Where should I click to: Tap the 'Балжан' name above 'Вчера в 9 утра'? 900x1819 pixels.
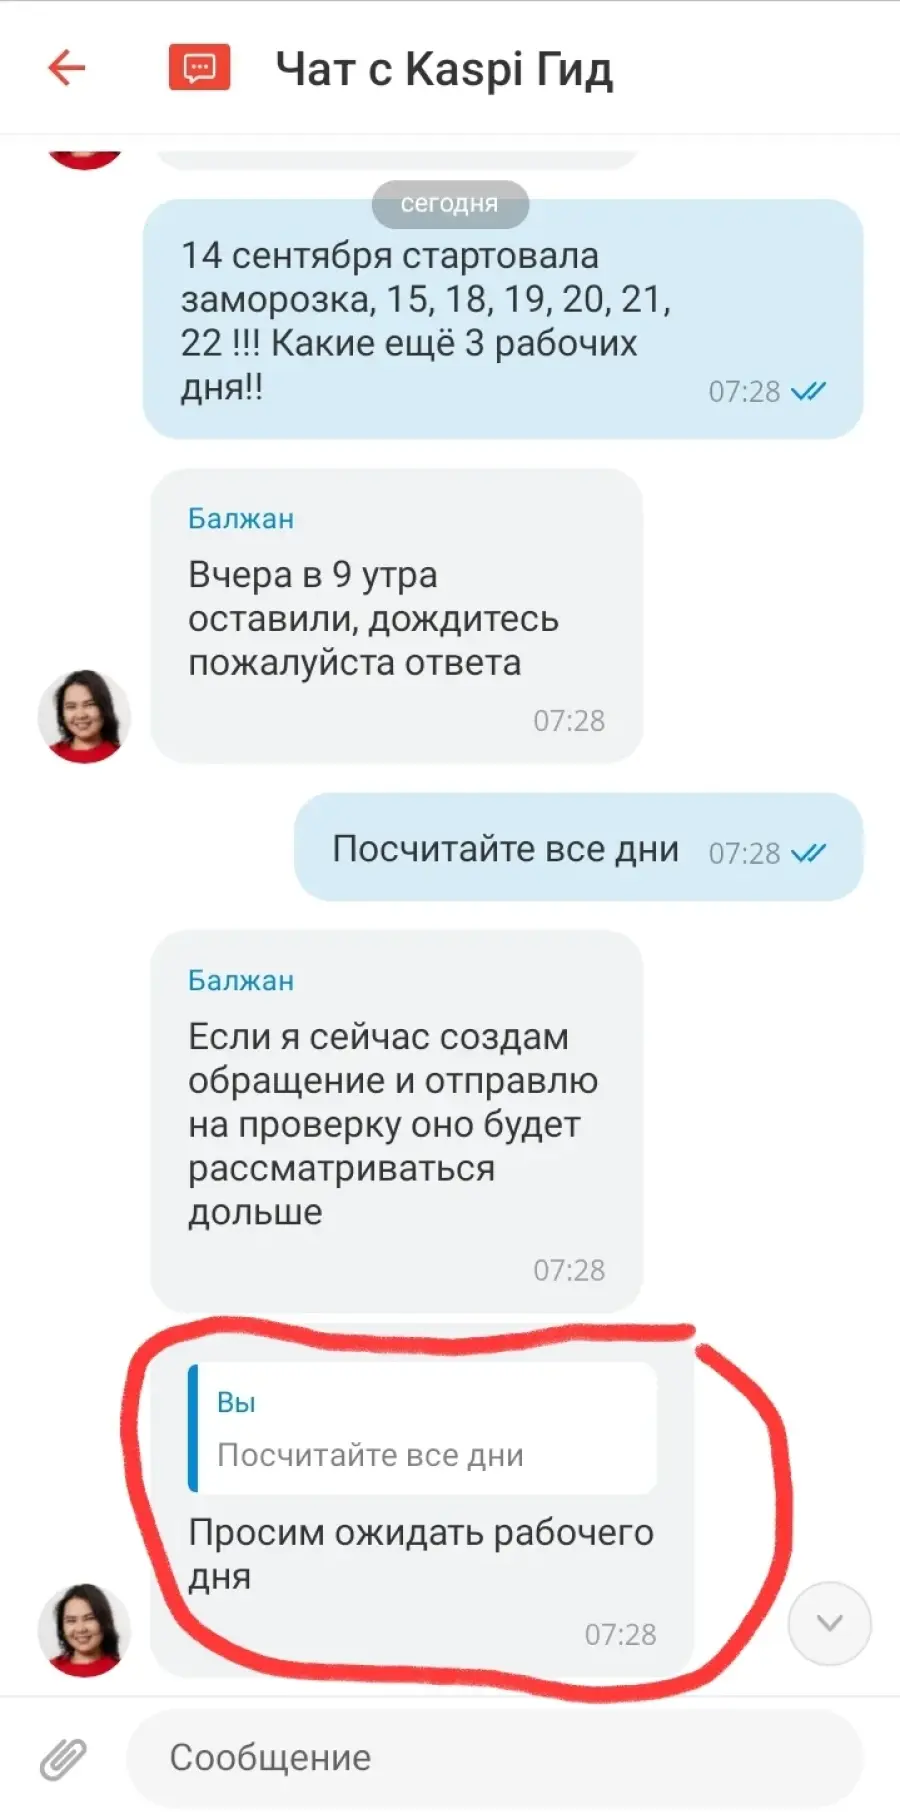pyautogui.click(x=241, y=519)
